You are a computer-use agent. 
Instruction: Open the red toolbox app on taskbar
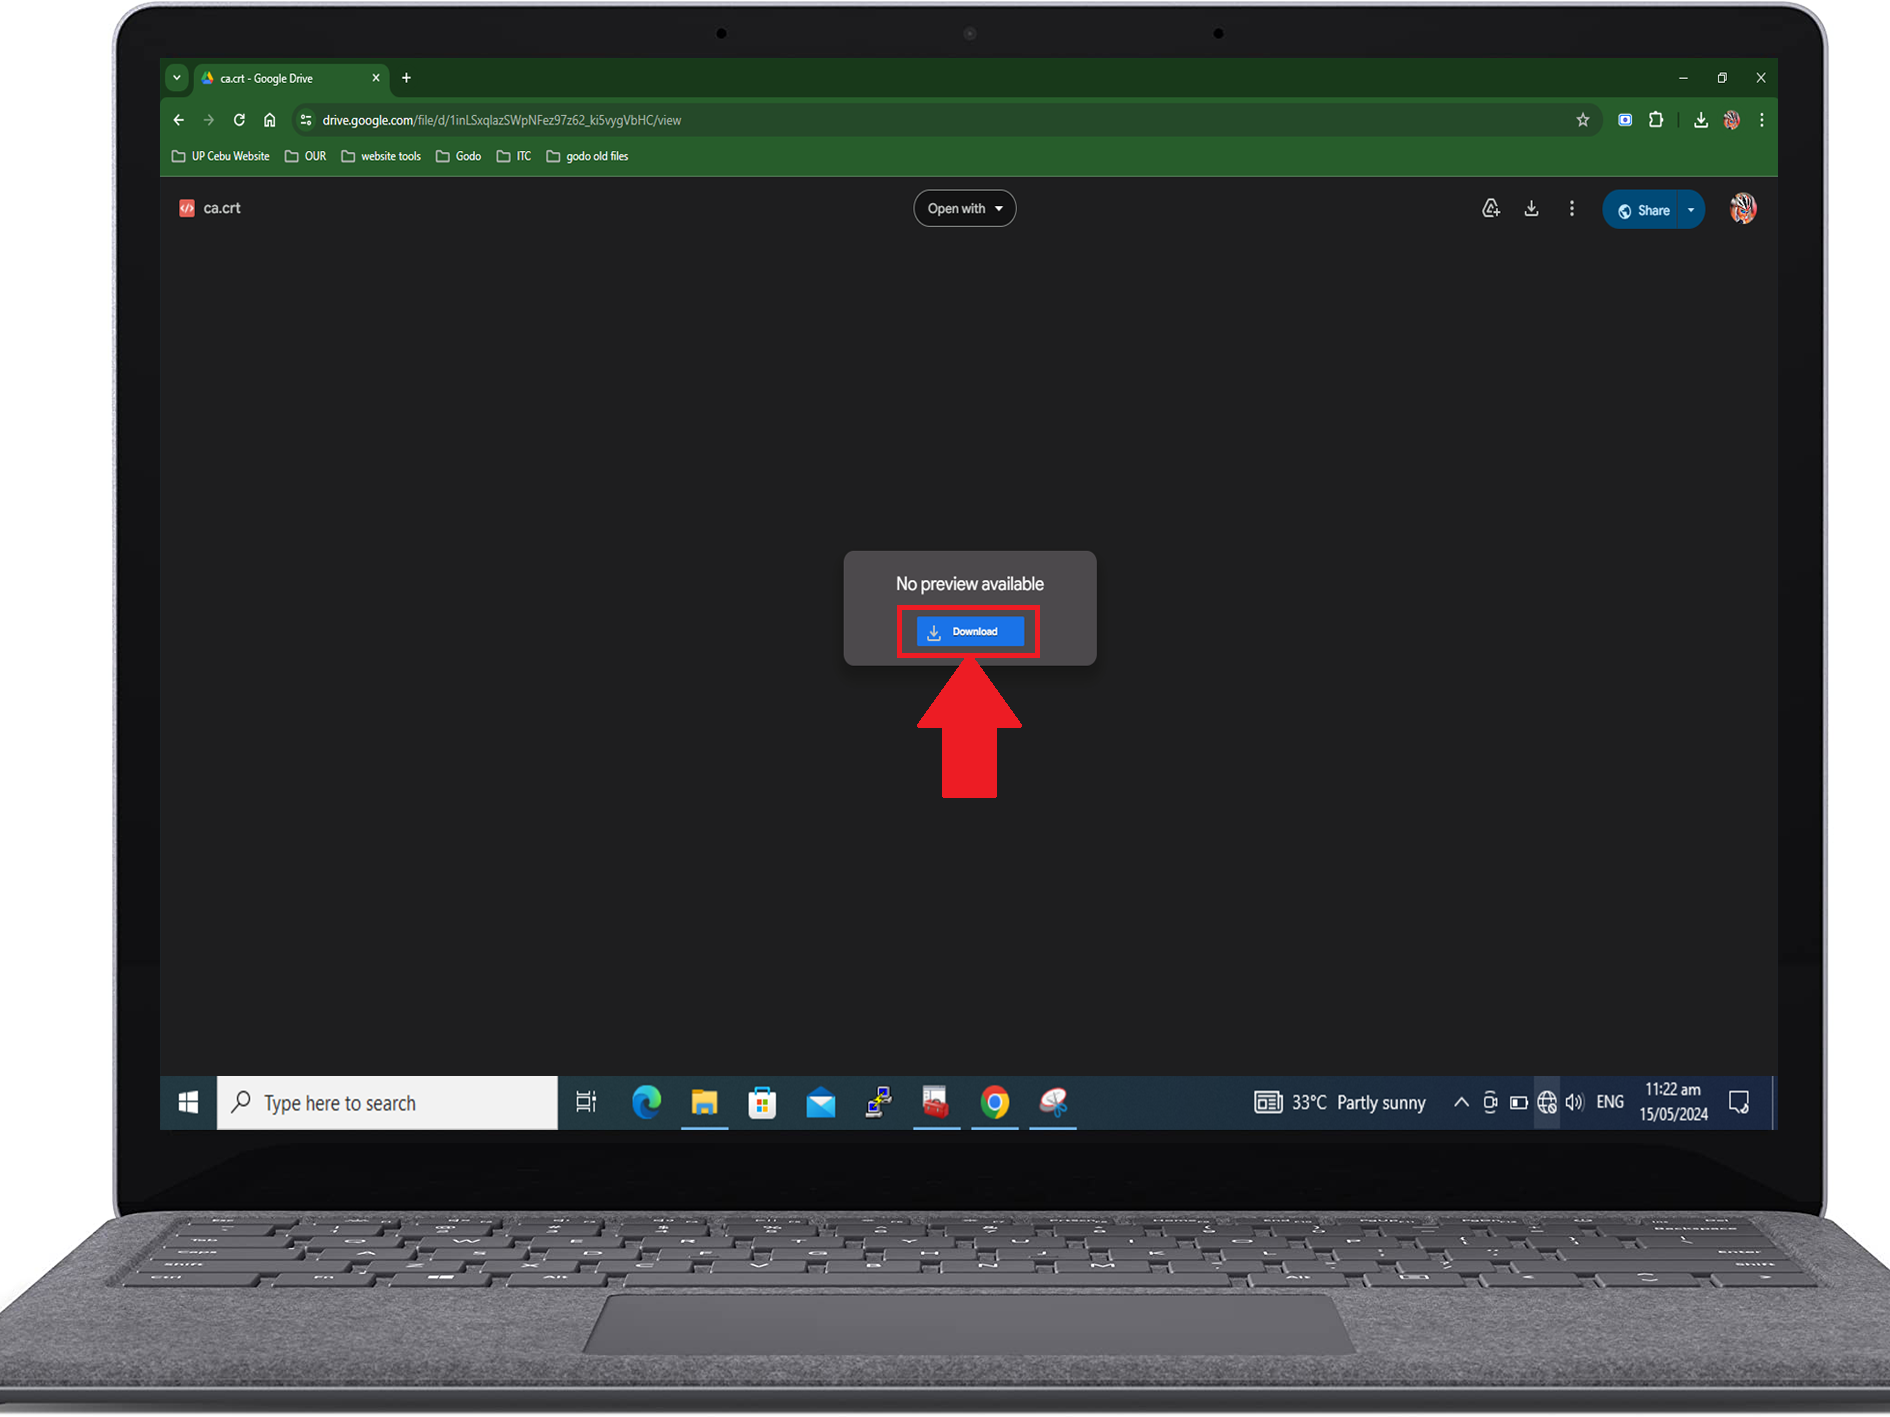tap(936, 1102)
